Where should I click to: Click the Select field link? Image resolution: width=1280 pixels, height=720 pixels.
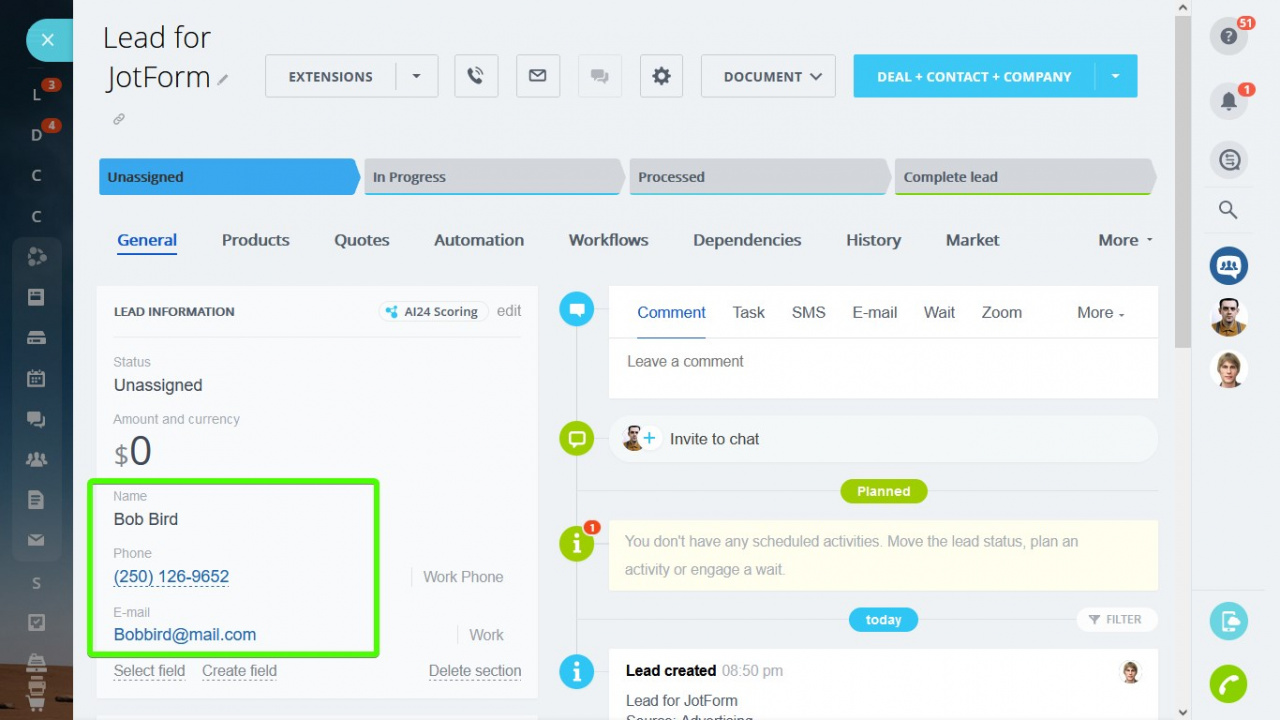click(149, 671)
